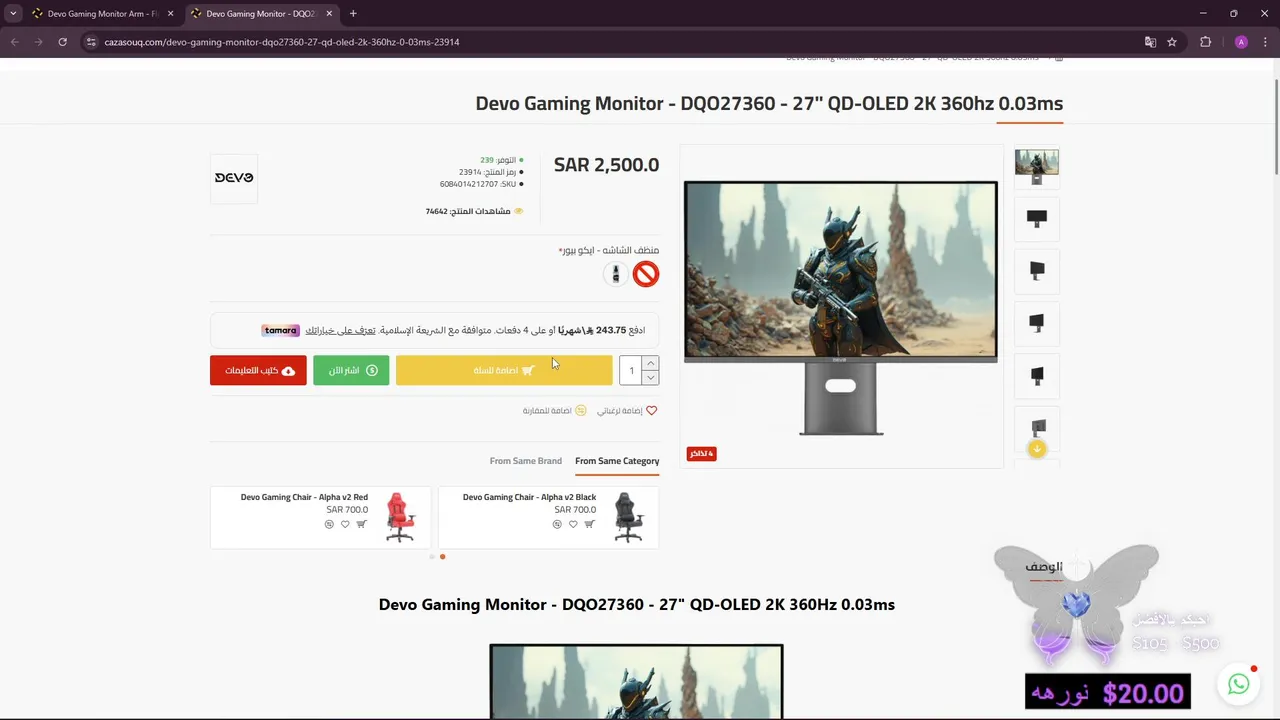Screen dimensions: 1280x720
Task: Click the red instruction manual download button
Action: [x=258, y=370]
